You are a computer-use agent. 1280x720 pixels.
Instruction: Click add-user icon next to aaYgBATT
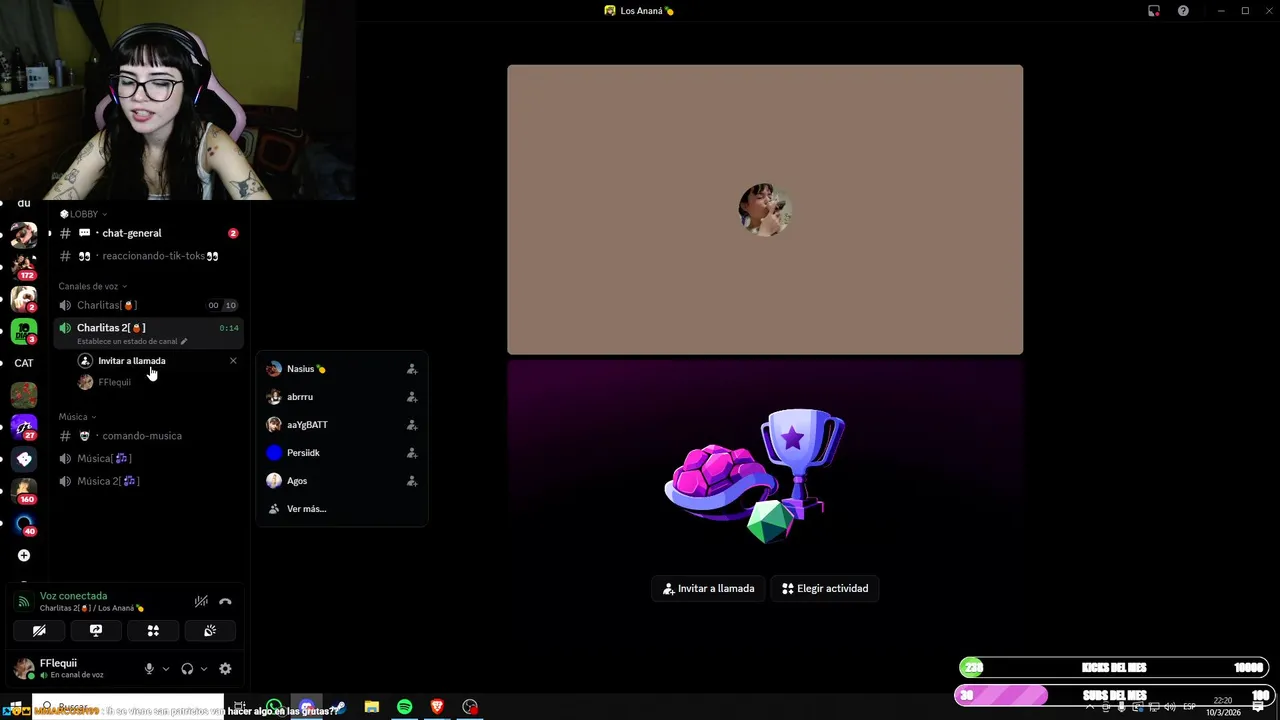coord(411,425)
